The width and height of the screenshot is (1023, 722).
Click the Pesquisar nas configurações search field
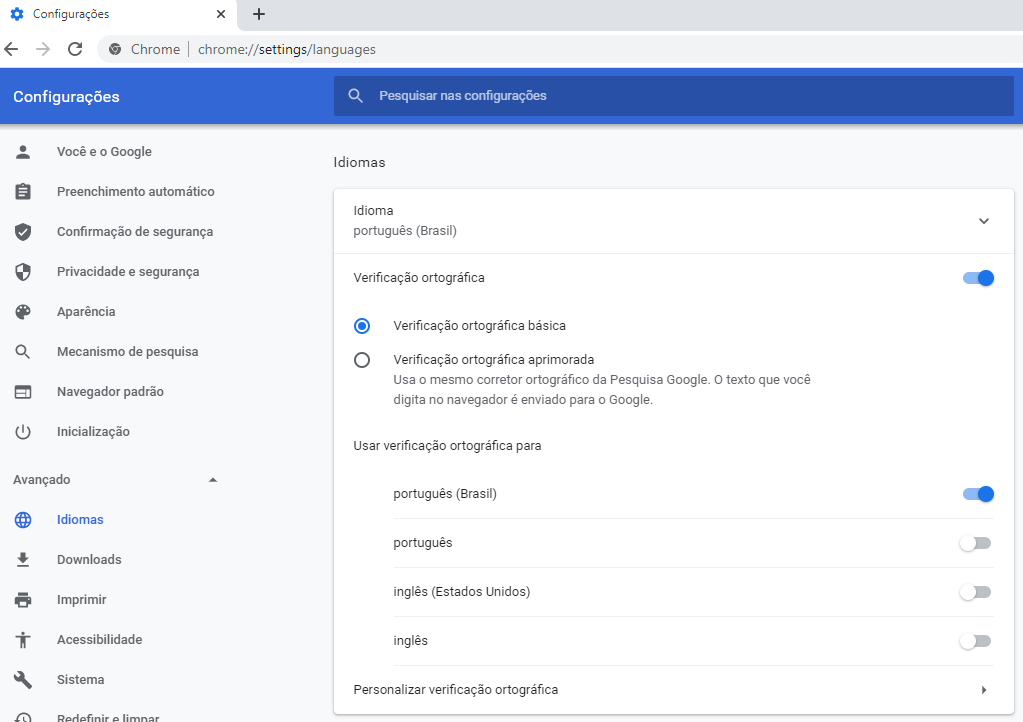tap(673, 96)
